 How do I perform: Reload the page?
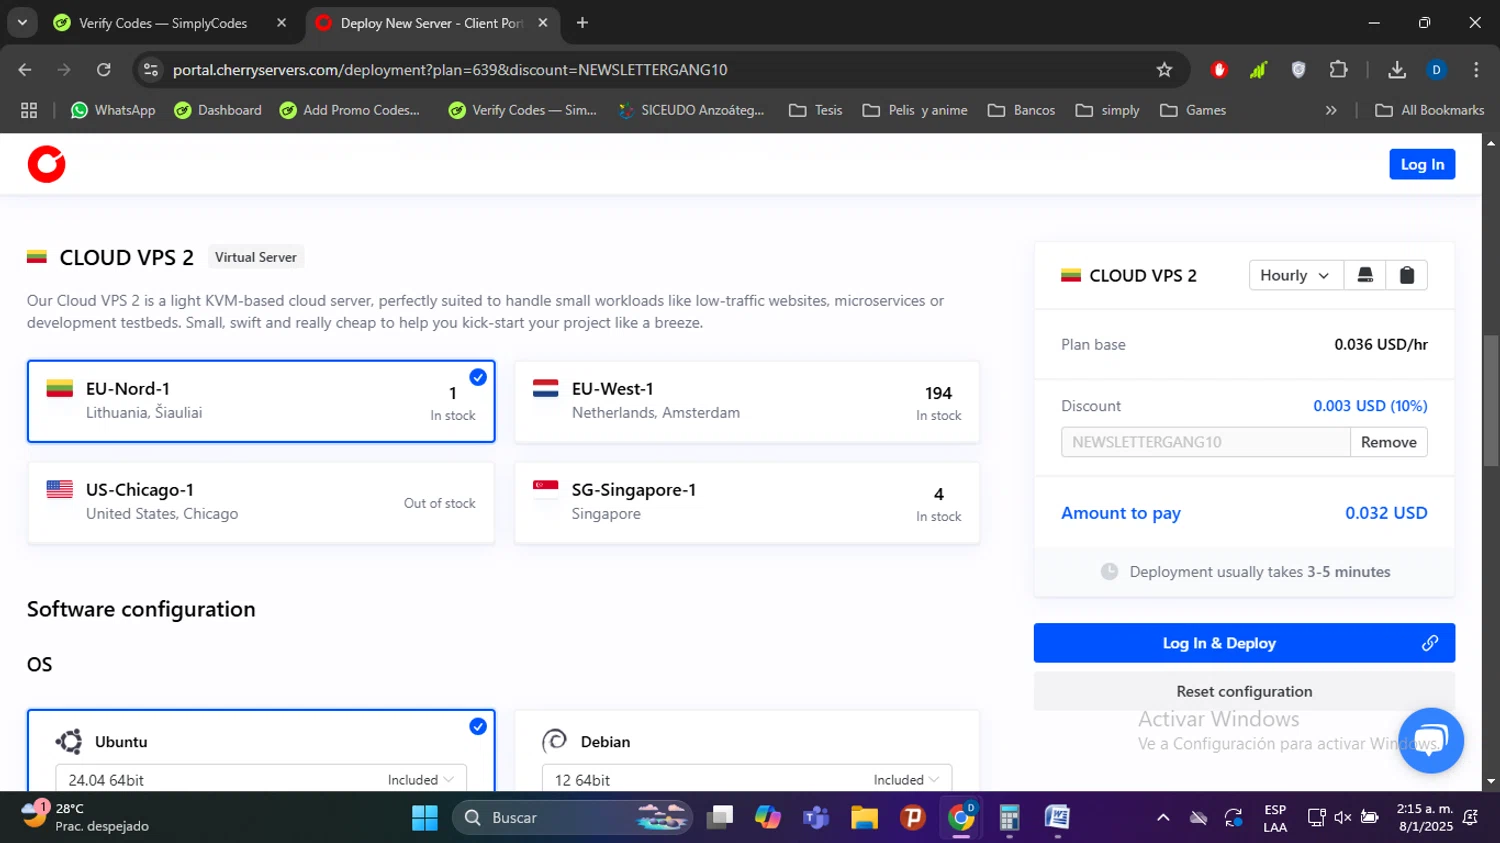[104, 70]
